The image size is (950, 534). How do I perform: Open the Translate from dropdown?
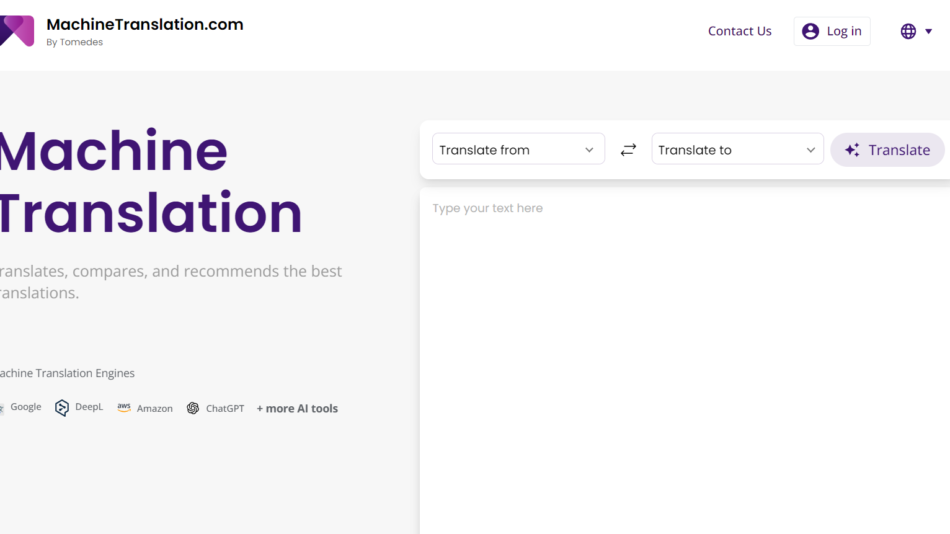tap(518, 149)
